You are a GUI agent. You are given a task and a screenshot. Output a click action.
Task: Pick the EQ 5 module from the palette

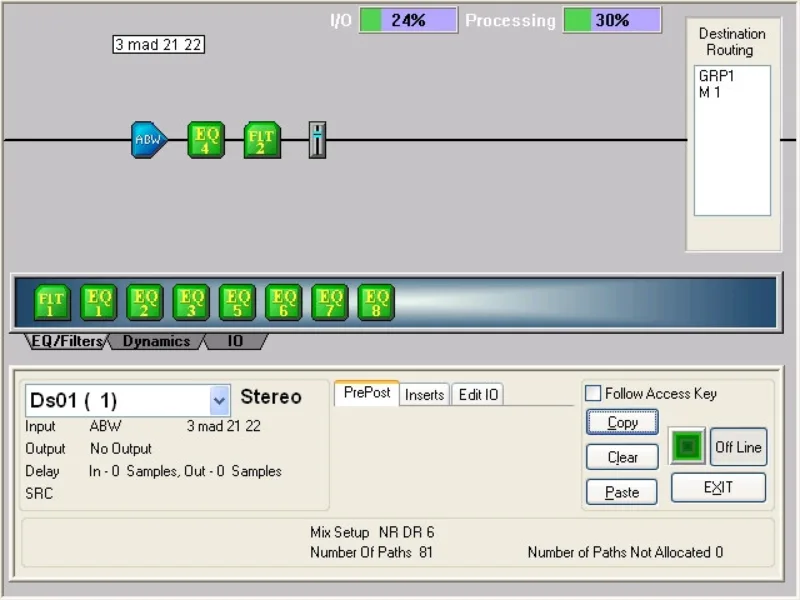(237, 303)
